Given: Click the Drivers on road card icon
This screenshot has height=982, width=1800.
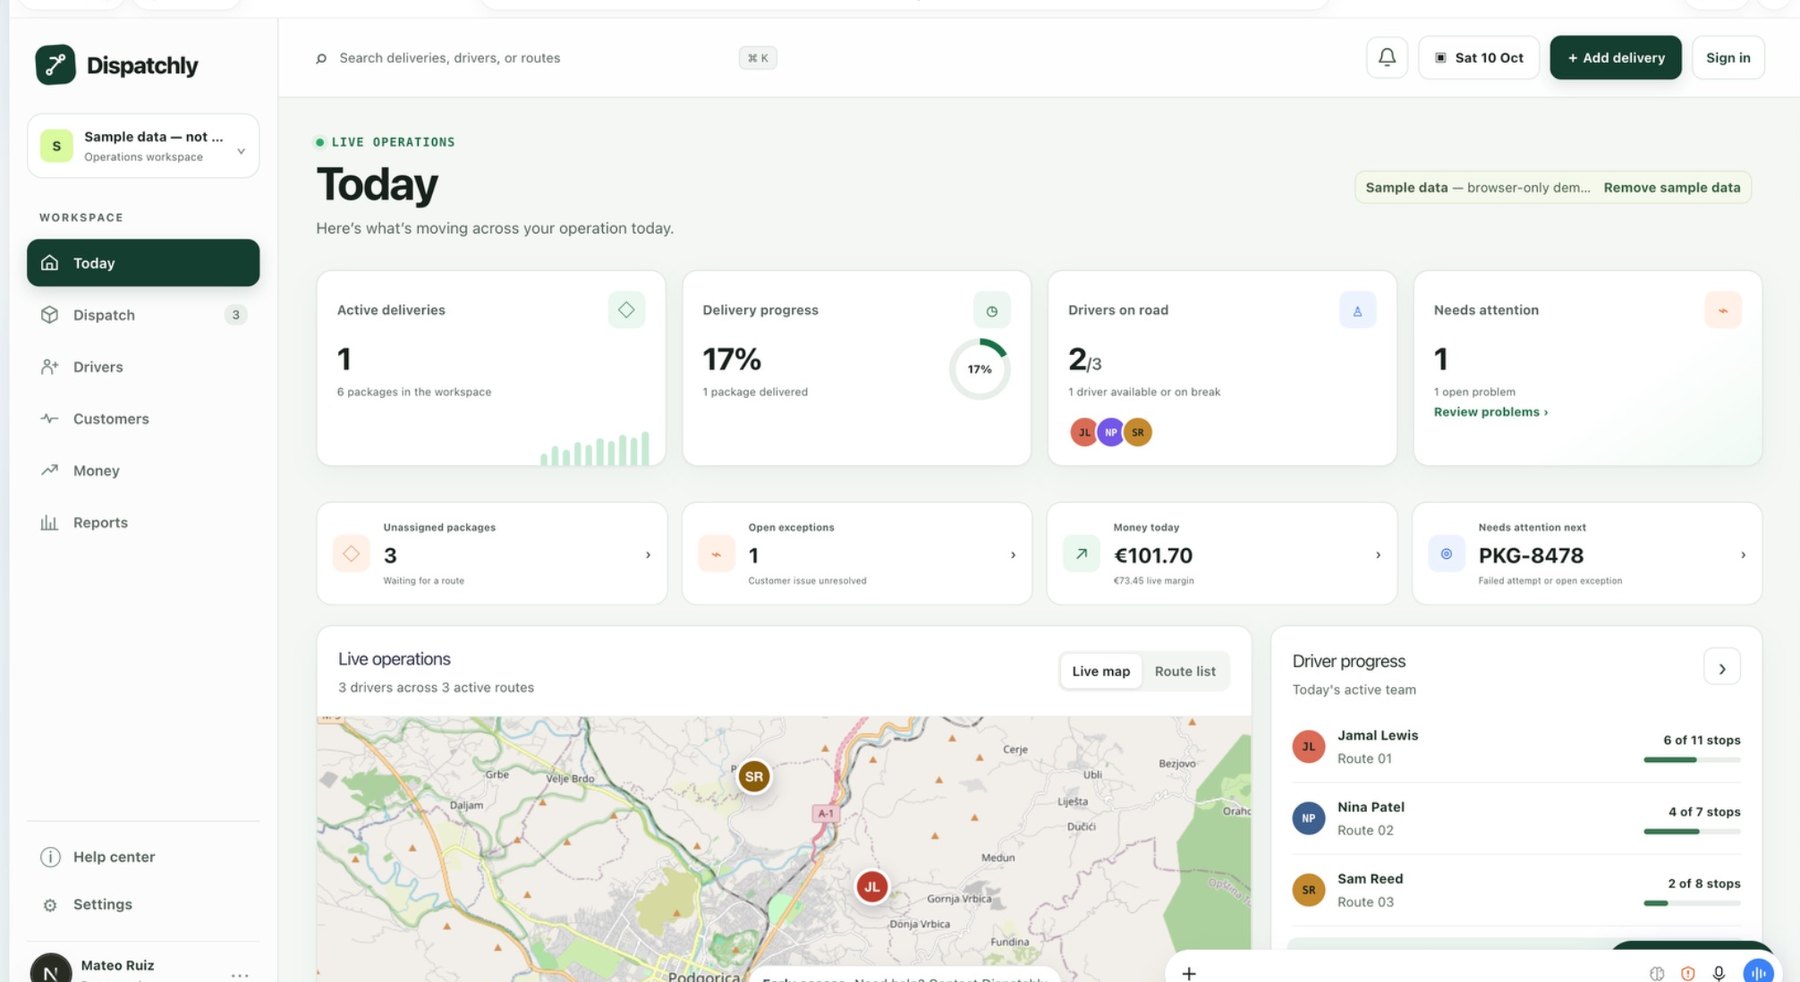Looking at the screenshot, I should [1357, 311].
